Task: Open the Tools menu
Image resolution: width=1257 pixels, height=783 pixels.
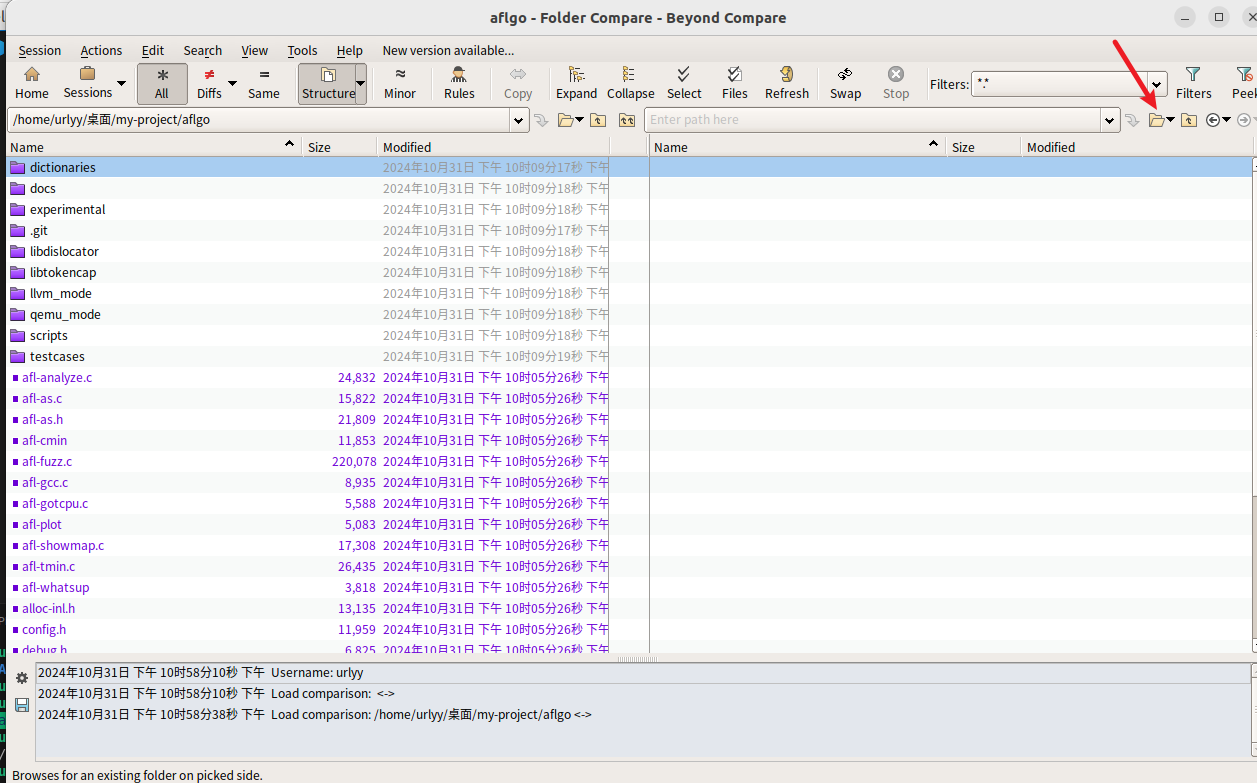Action: 302,50
